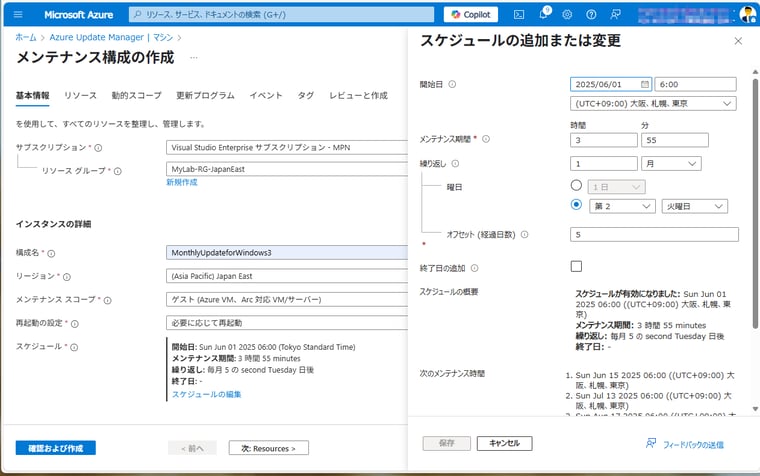Open the calendar picker for start date
The height and width of the screenshot is (476, 760).
pos(645,84)
